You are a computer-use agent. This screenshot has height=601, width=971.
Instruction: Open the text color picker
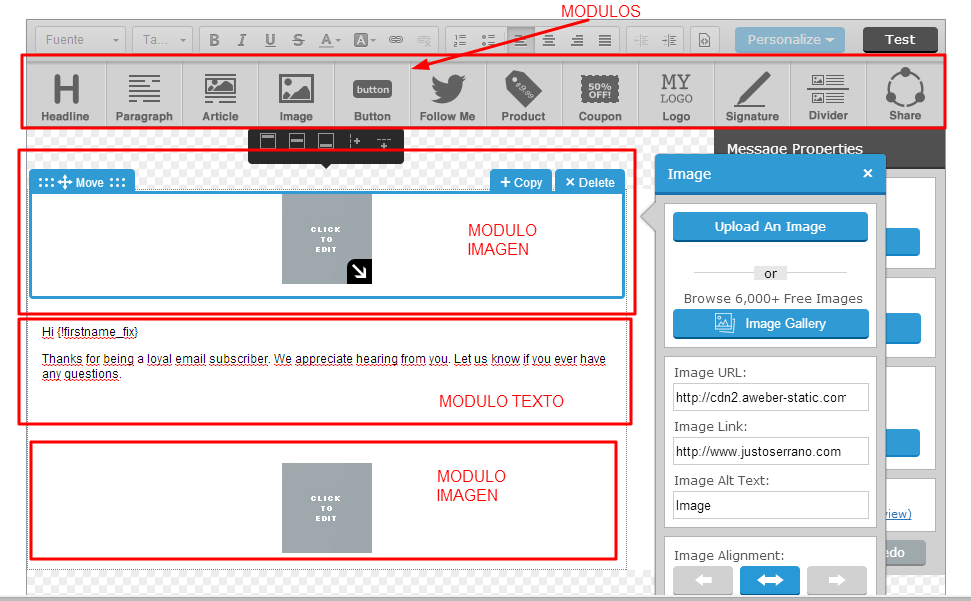[329, 40]
